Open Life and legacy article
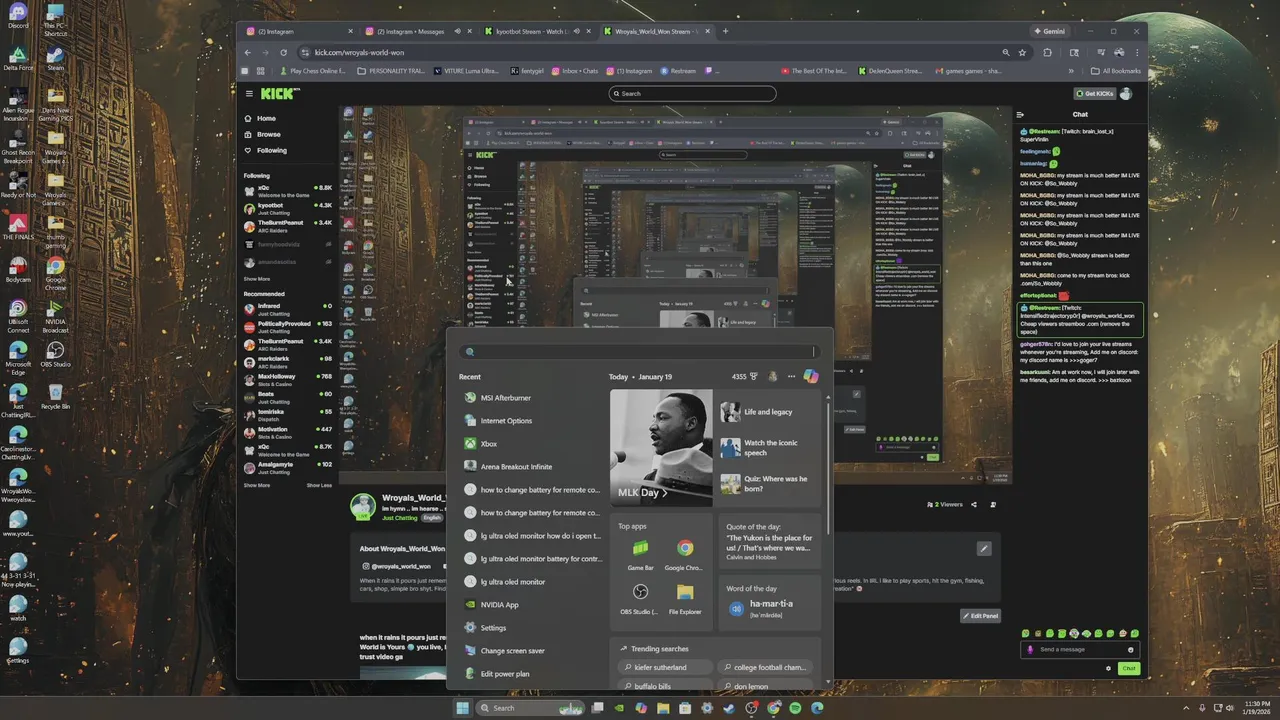Image resolution: width=1280 pixels, height=720 pixels. (768, 412)
